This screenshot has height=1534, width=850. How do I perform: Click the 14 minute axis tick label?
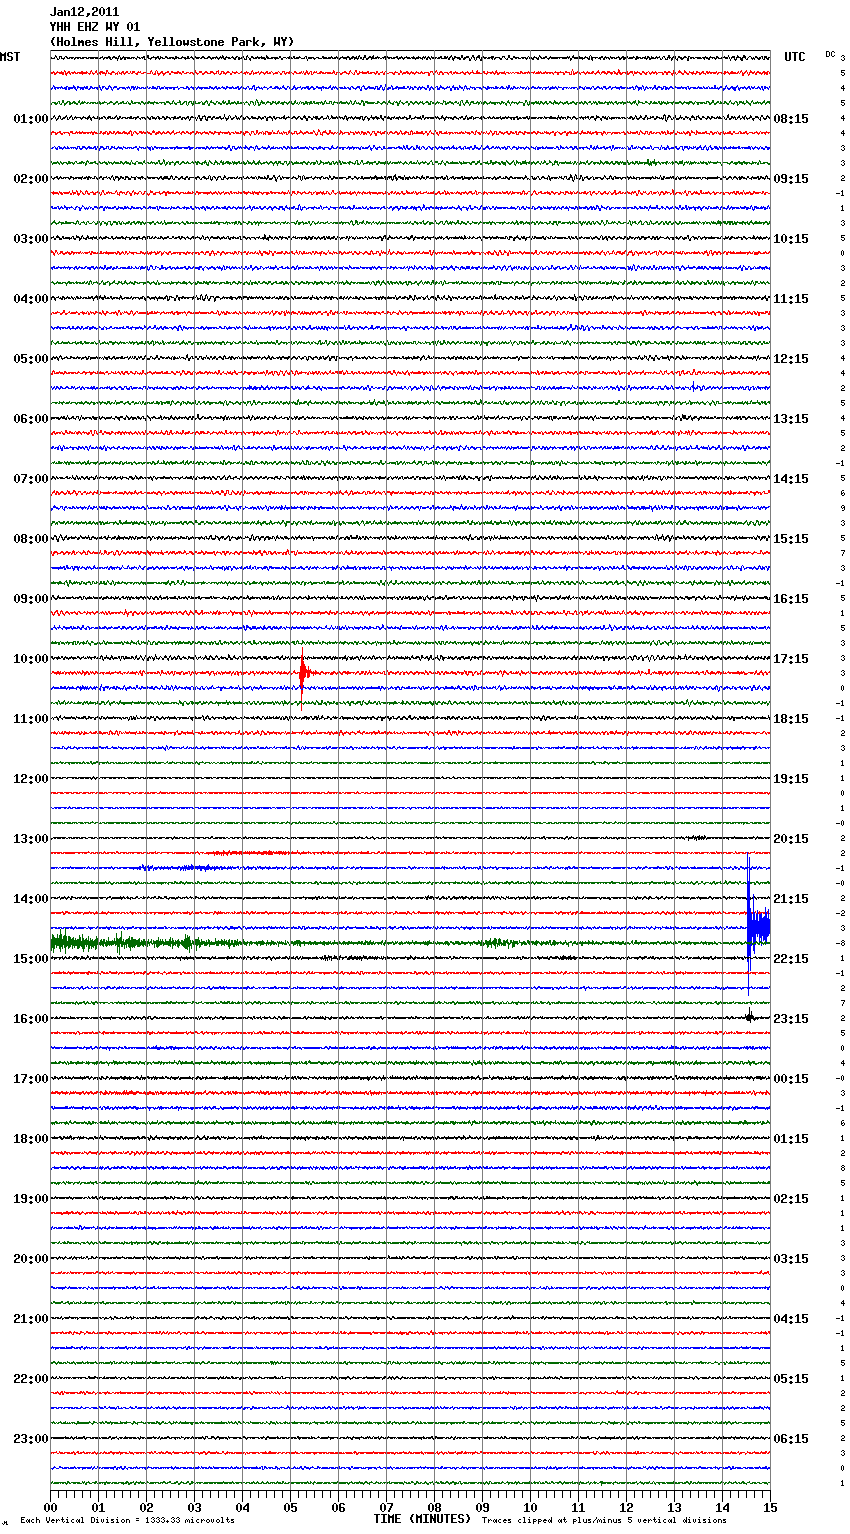(722, 1507)
